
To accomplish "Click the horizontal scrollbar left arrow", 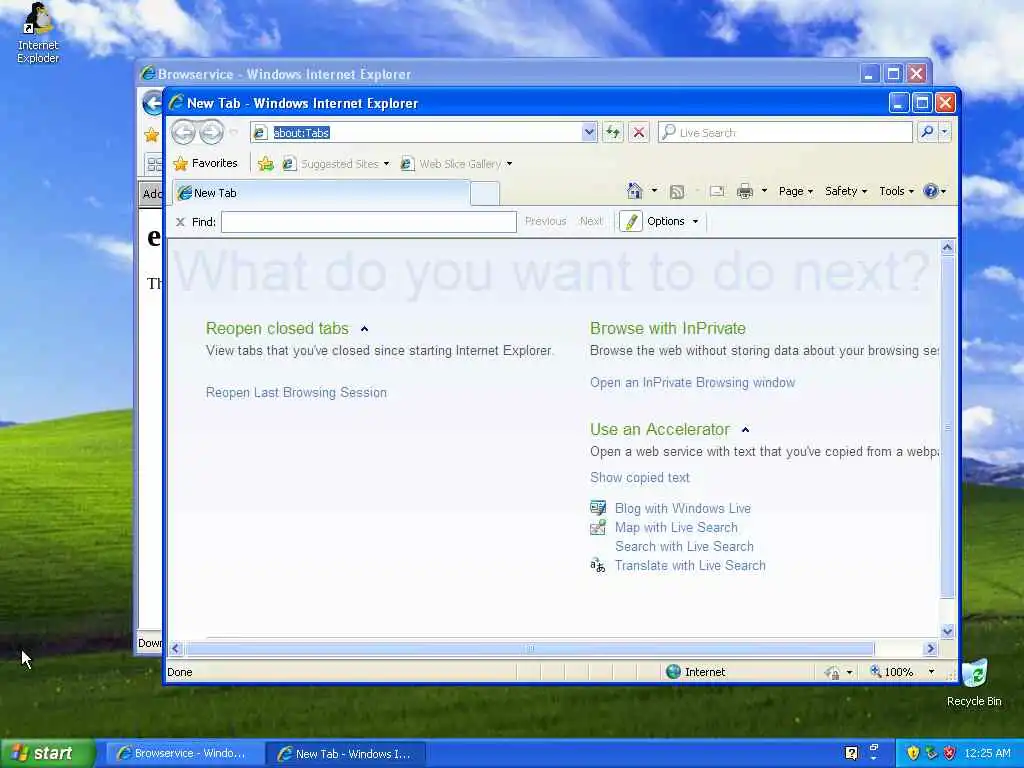I will (x=175, y=648).
